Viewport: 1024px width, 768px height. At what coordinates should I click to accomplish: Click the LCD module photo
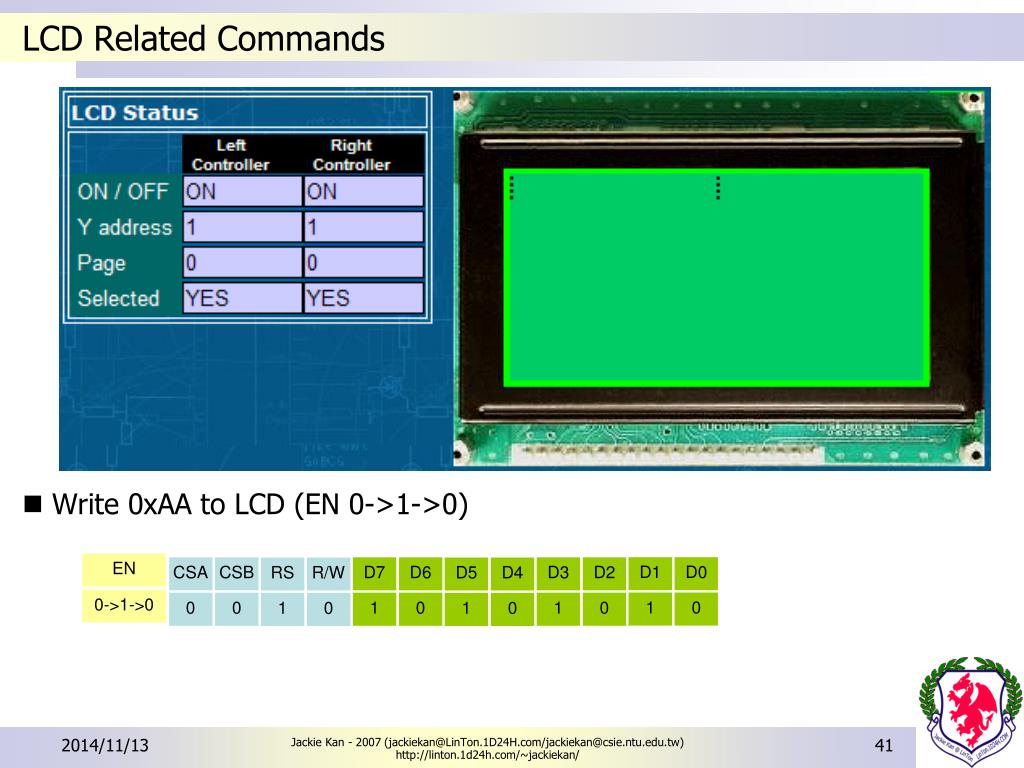point(718,279)
